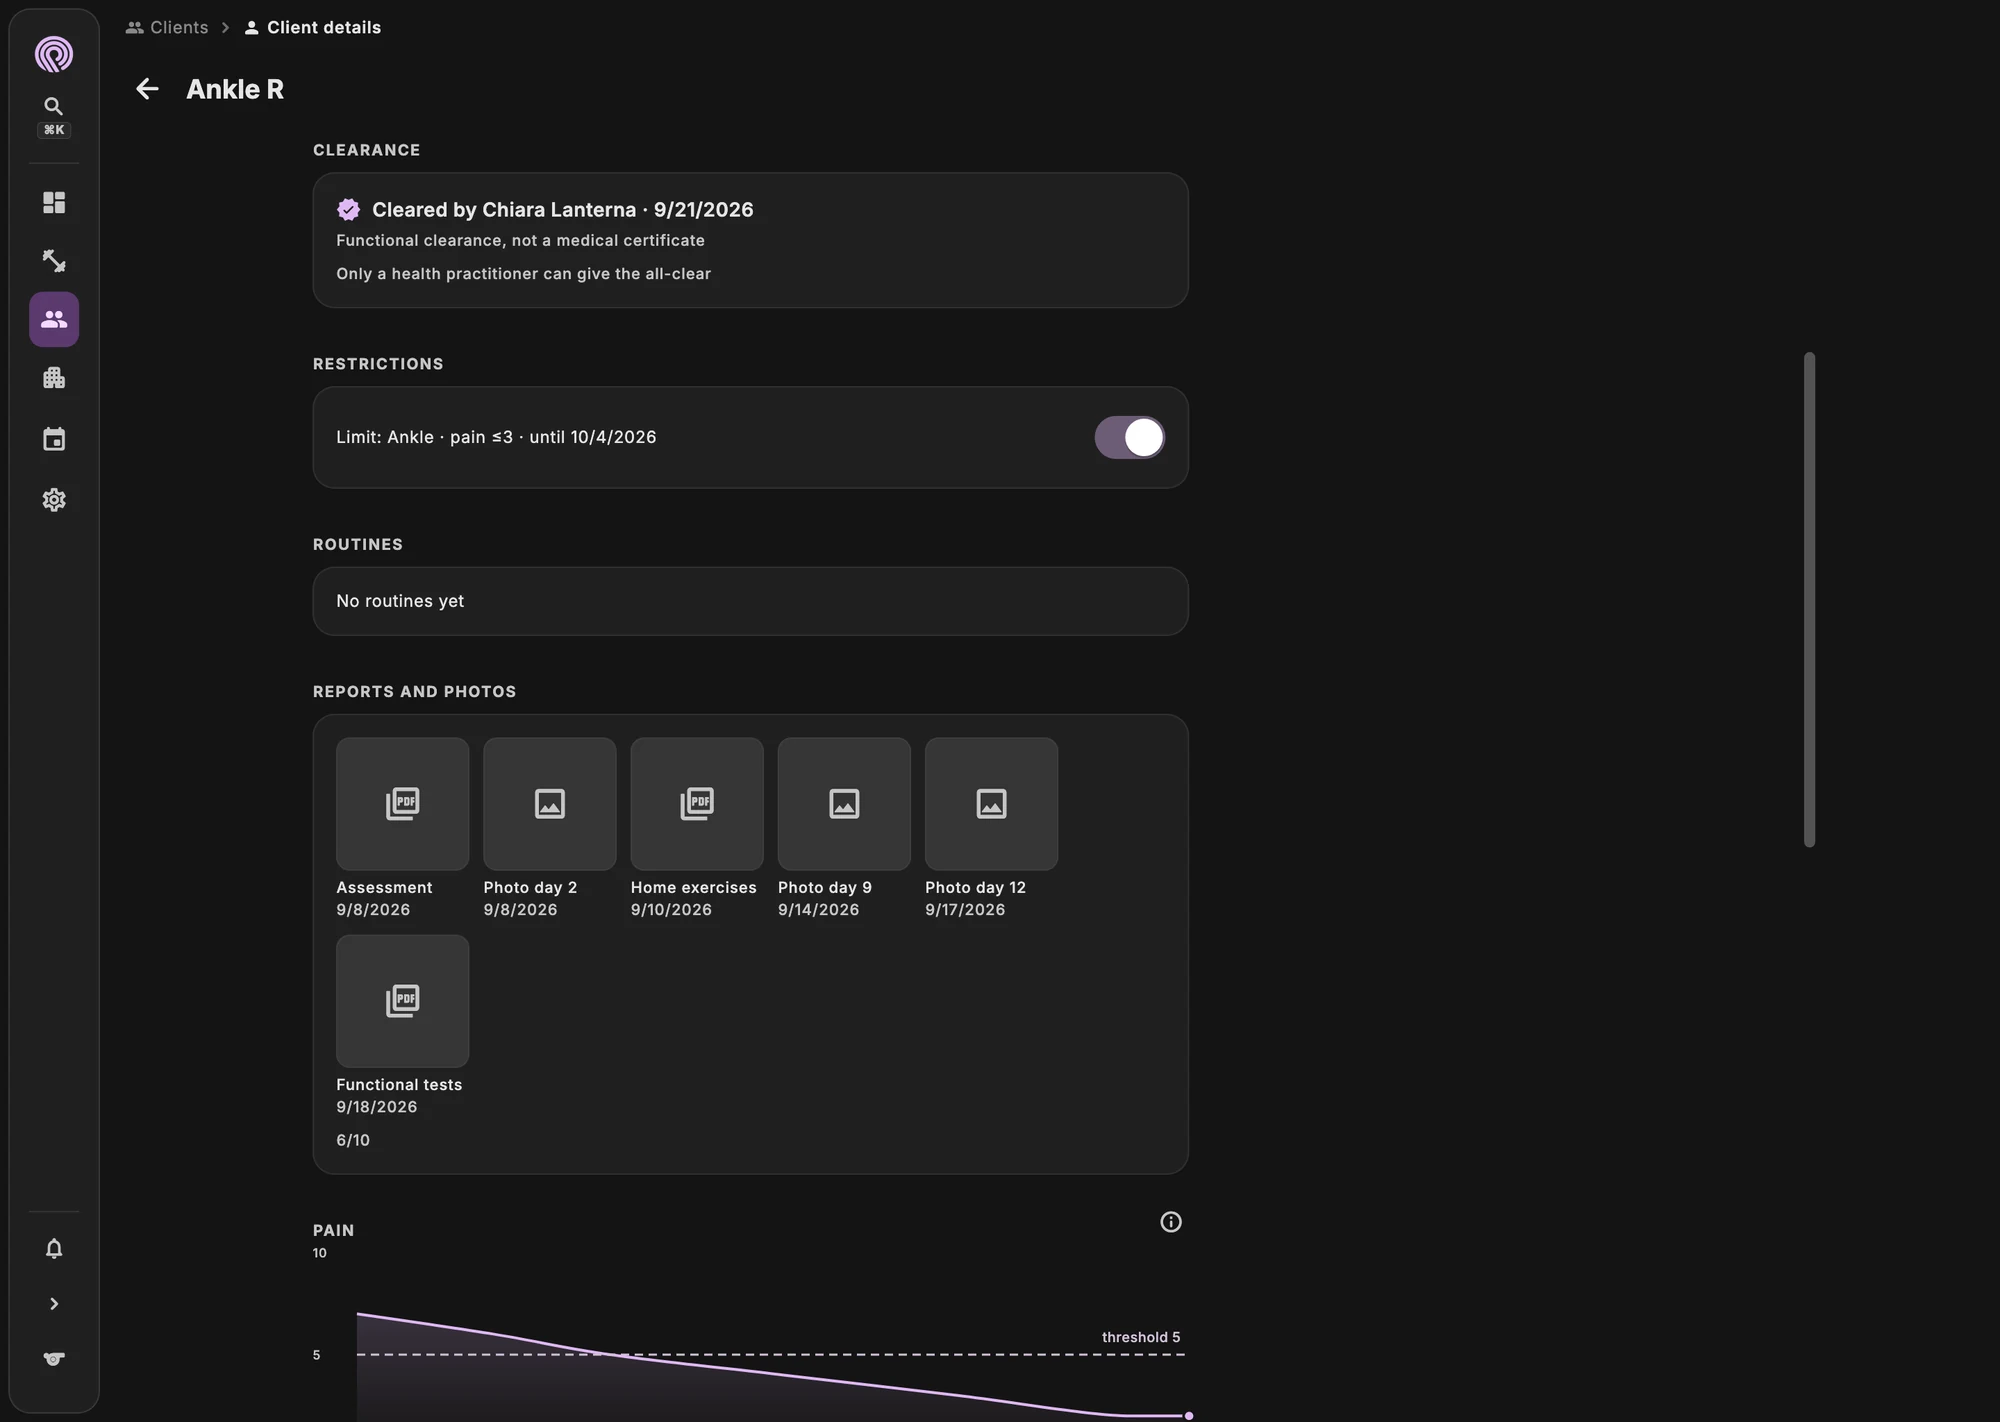Toggle the Ankle pain limit restriction switch
Image resolution: width=2000 pixels, height=1422 pixels.
point(1129,437)
